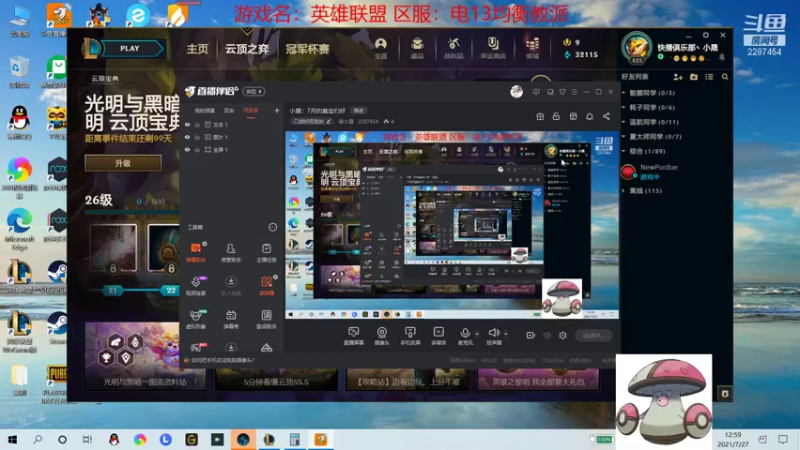Image resolution: width=800 pixels, height=450 pixels.
Task: Toggle visibility eye of 文本 1 source
Action: pyautogui.click(x=187, y=124)
